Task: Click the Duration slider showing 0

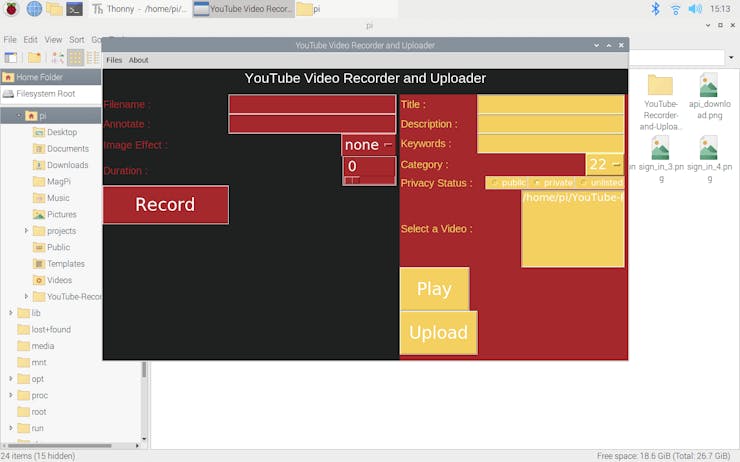Action: (x=369, y=171)
